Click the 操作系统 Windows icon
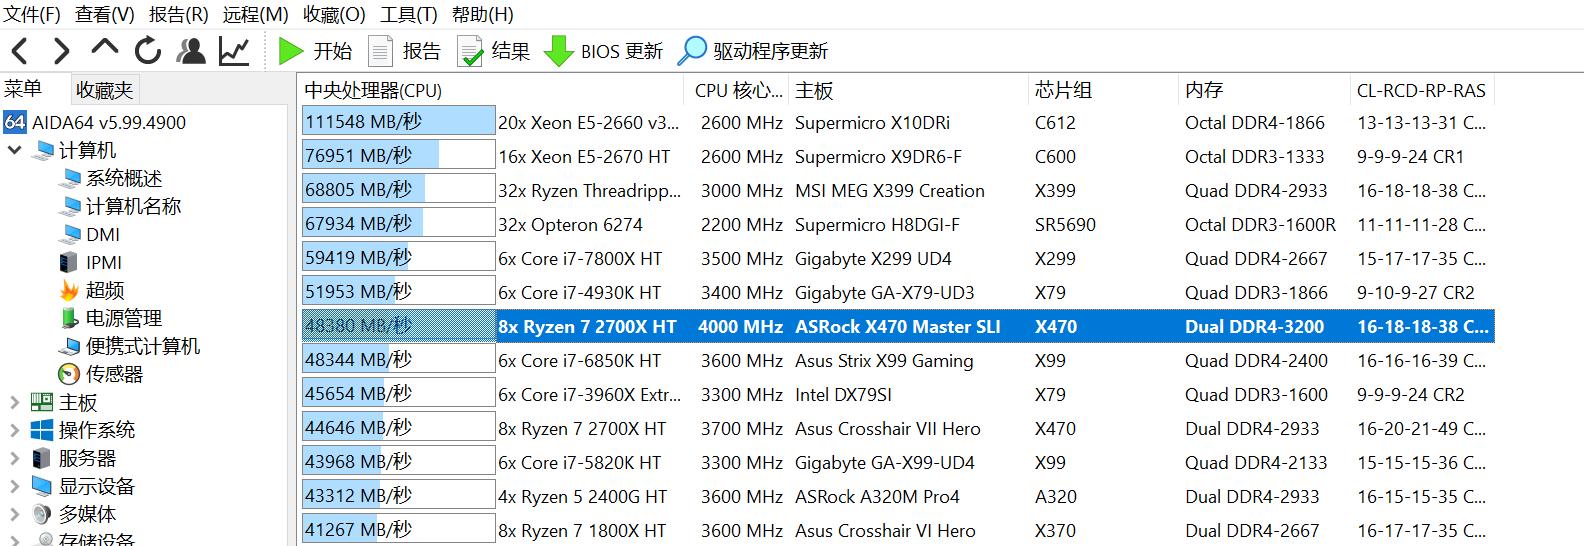This screenshot has height=546, width=1584. coord(42,430)
